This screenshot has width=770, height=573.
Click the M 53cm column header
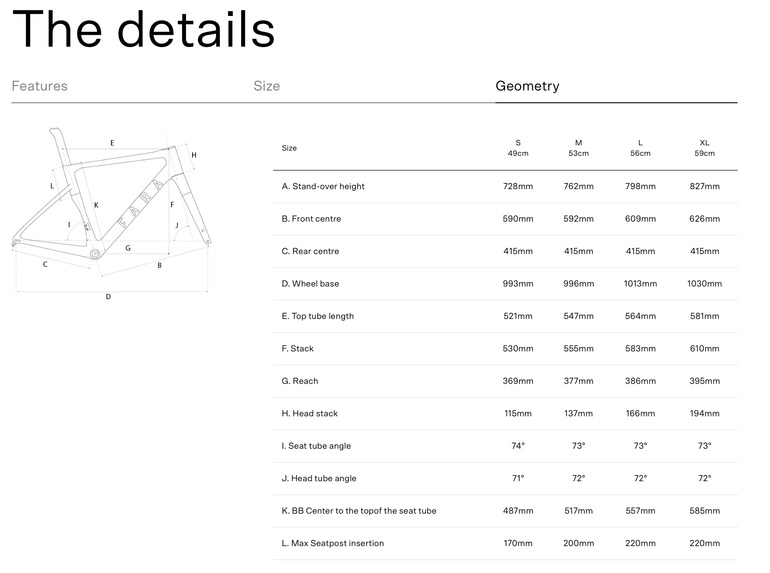point(578,148)
